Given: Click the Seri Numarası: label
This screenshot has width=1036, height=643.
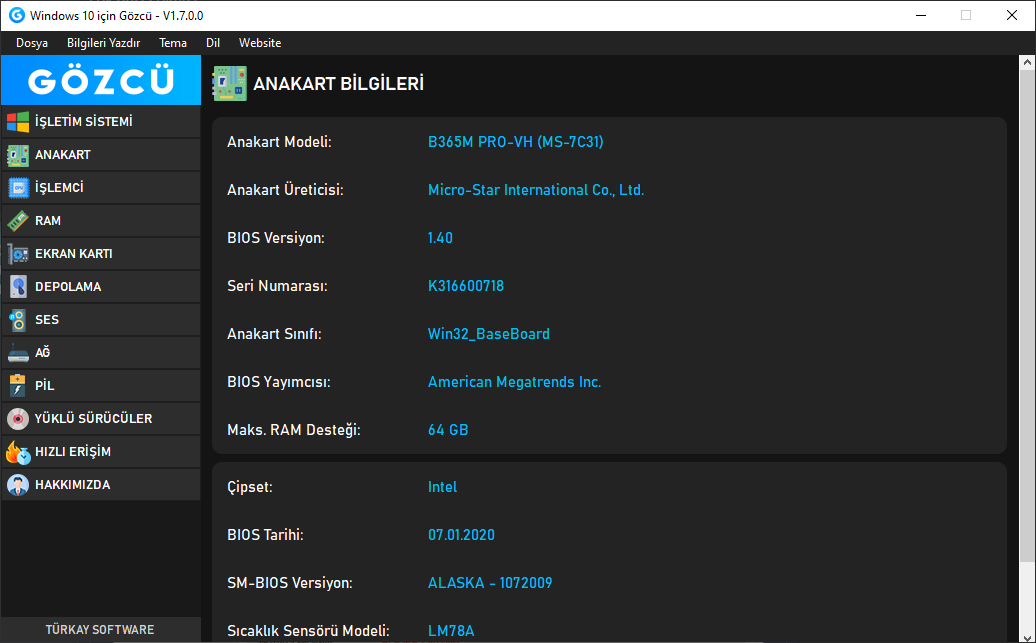Looking at the screenshot, I should (x=278, y=286).
